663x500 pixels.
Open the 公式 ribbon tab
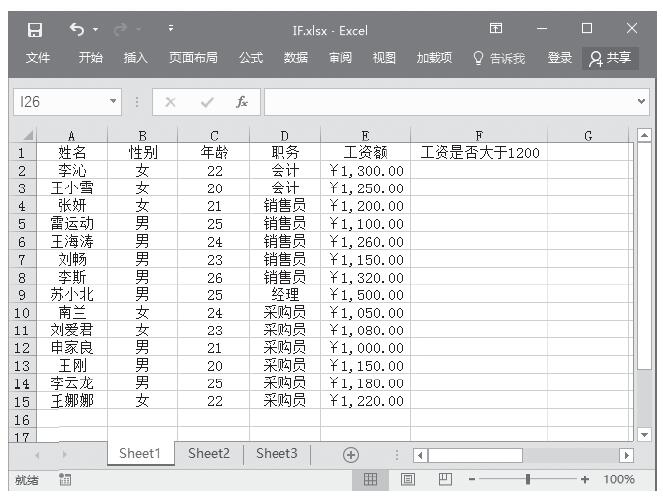(x=251, y=58)
